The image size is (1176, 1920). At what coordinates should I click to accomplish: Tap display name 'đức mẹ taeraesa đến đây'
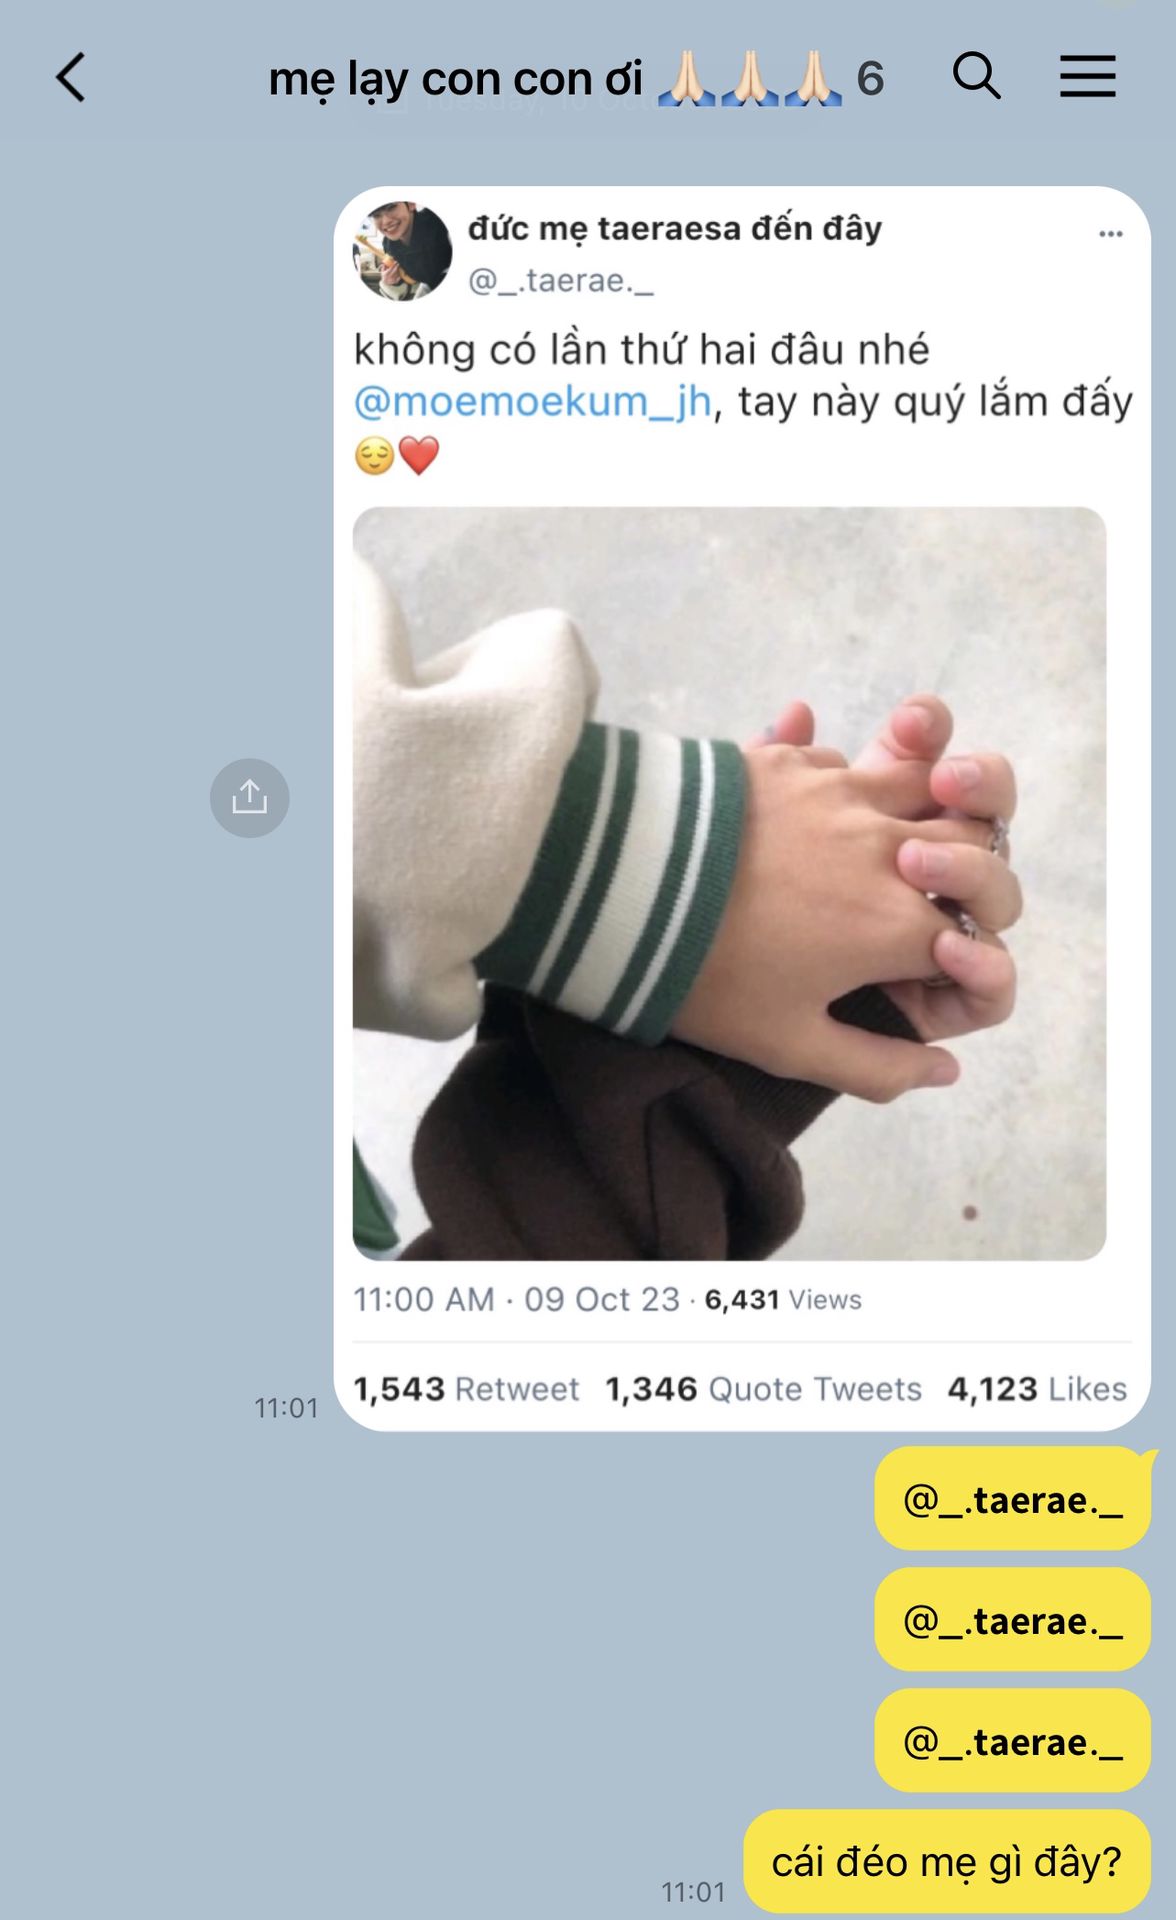point(675,229)
